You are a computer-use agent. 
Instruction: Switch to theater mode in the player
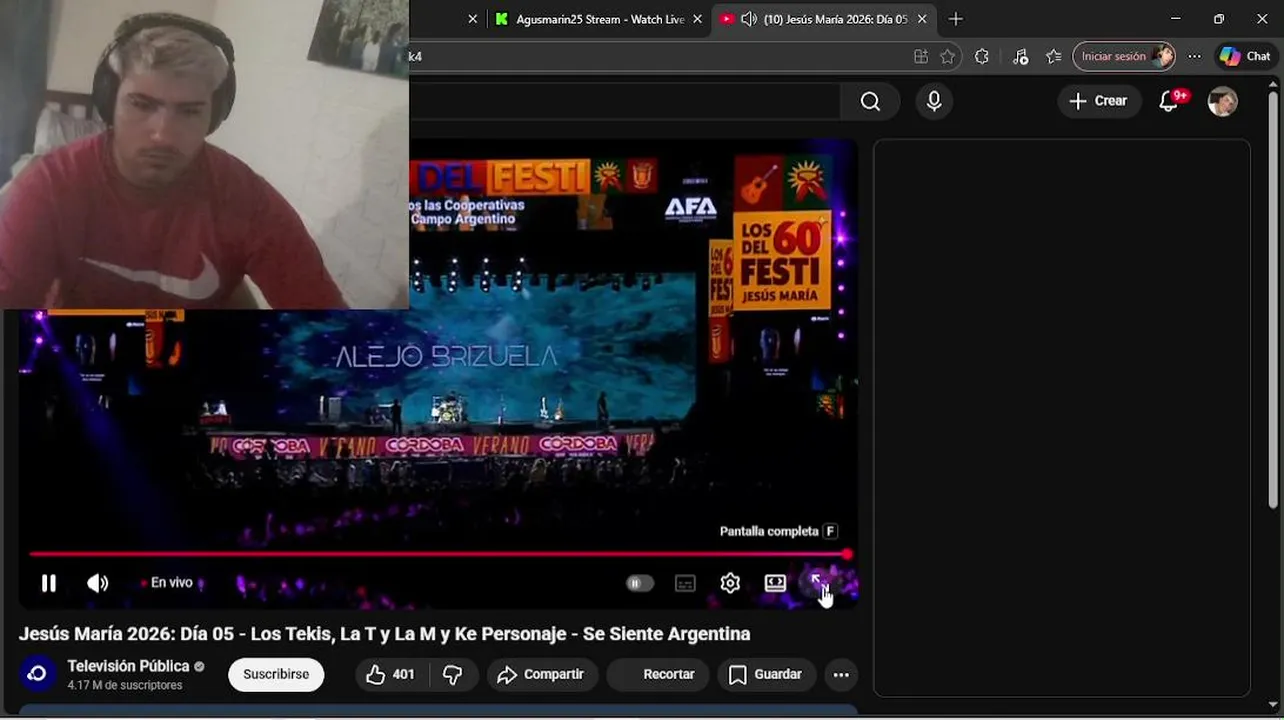point(775,583)
